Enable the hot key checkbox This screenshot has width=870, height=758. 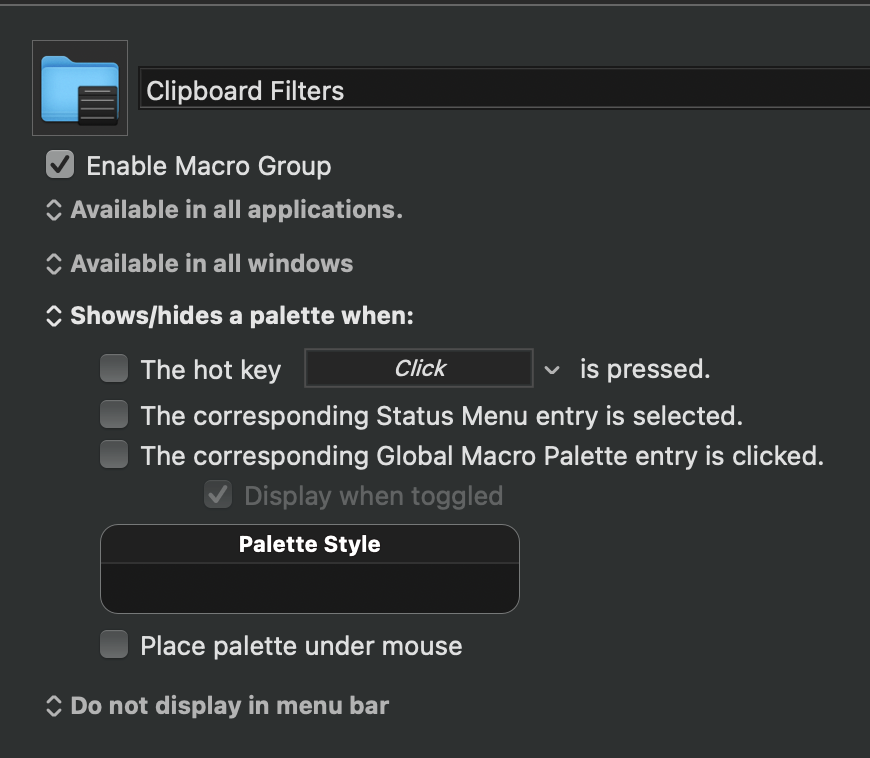[x=114, y=368]
